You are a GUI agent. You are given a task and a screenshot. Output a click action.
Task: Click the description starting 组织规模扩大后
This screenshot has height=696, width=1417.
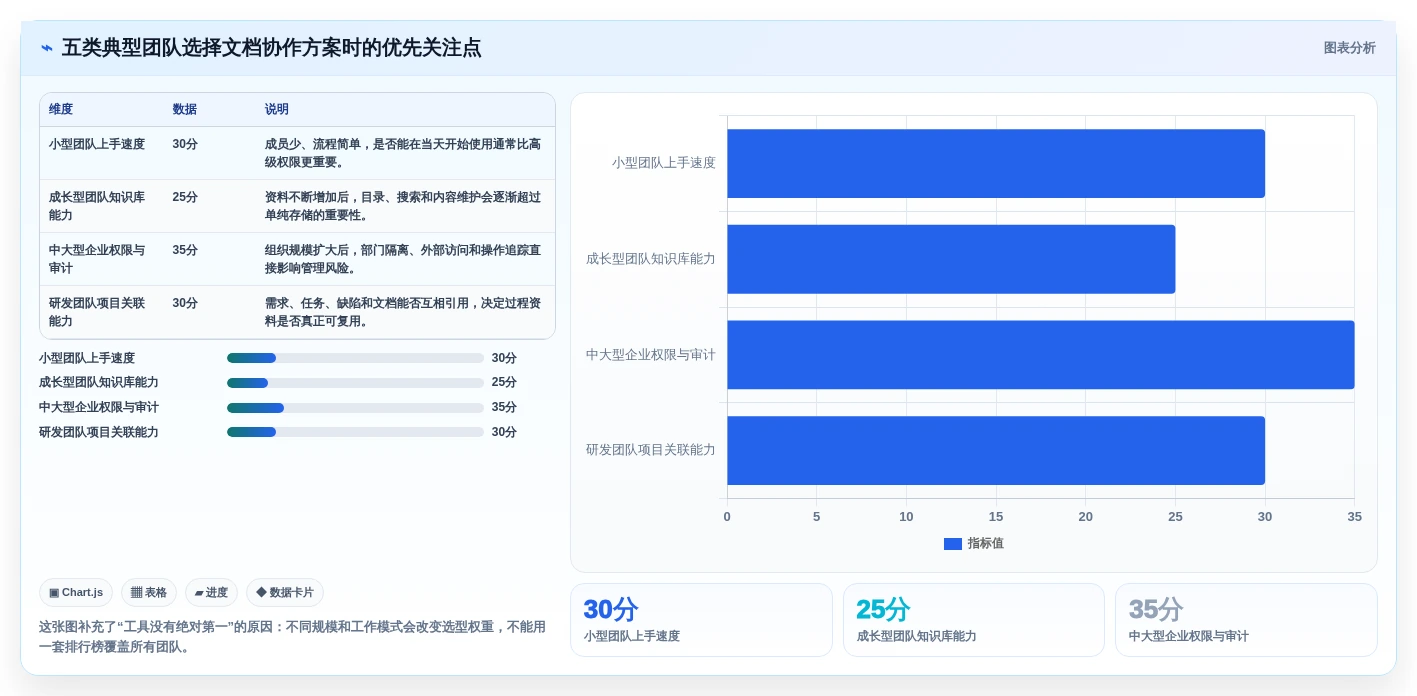403,259
